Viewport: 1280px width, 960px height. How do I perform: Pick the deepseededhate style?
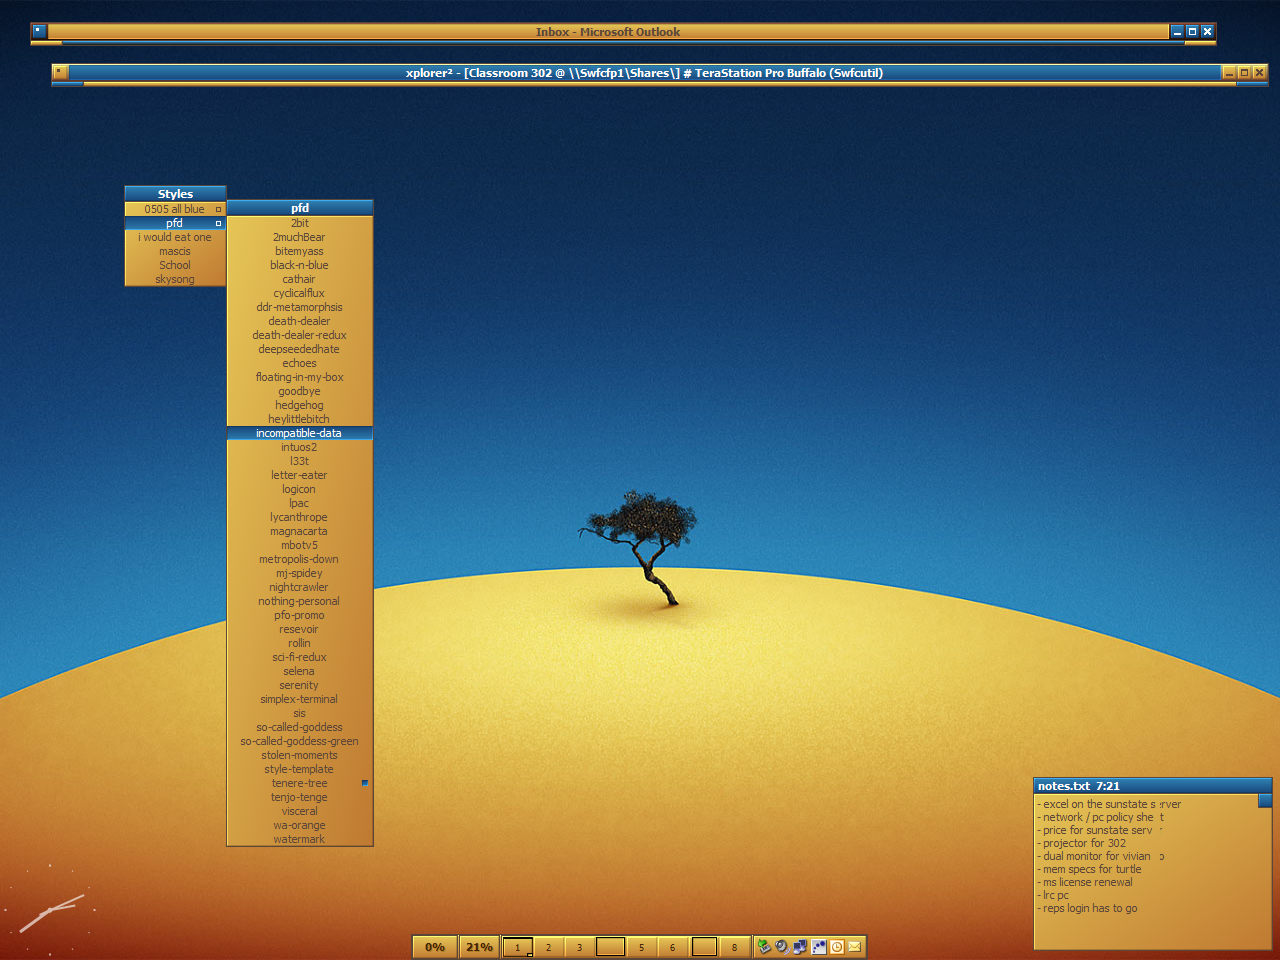pos(300,349)
